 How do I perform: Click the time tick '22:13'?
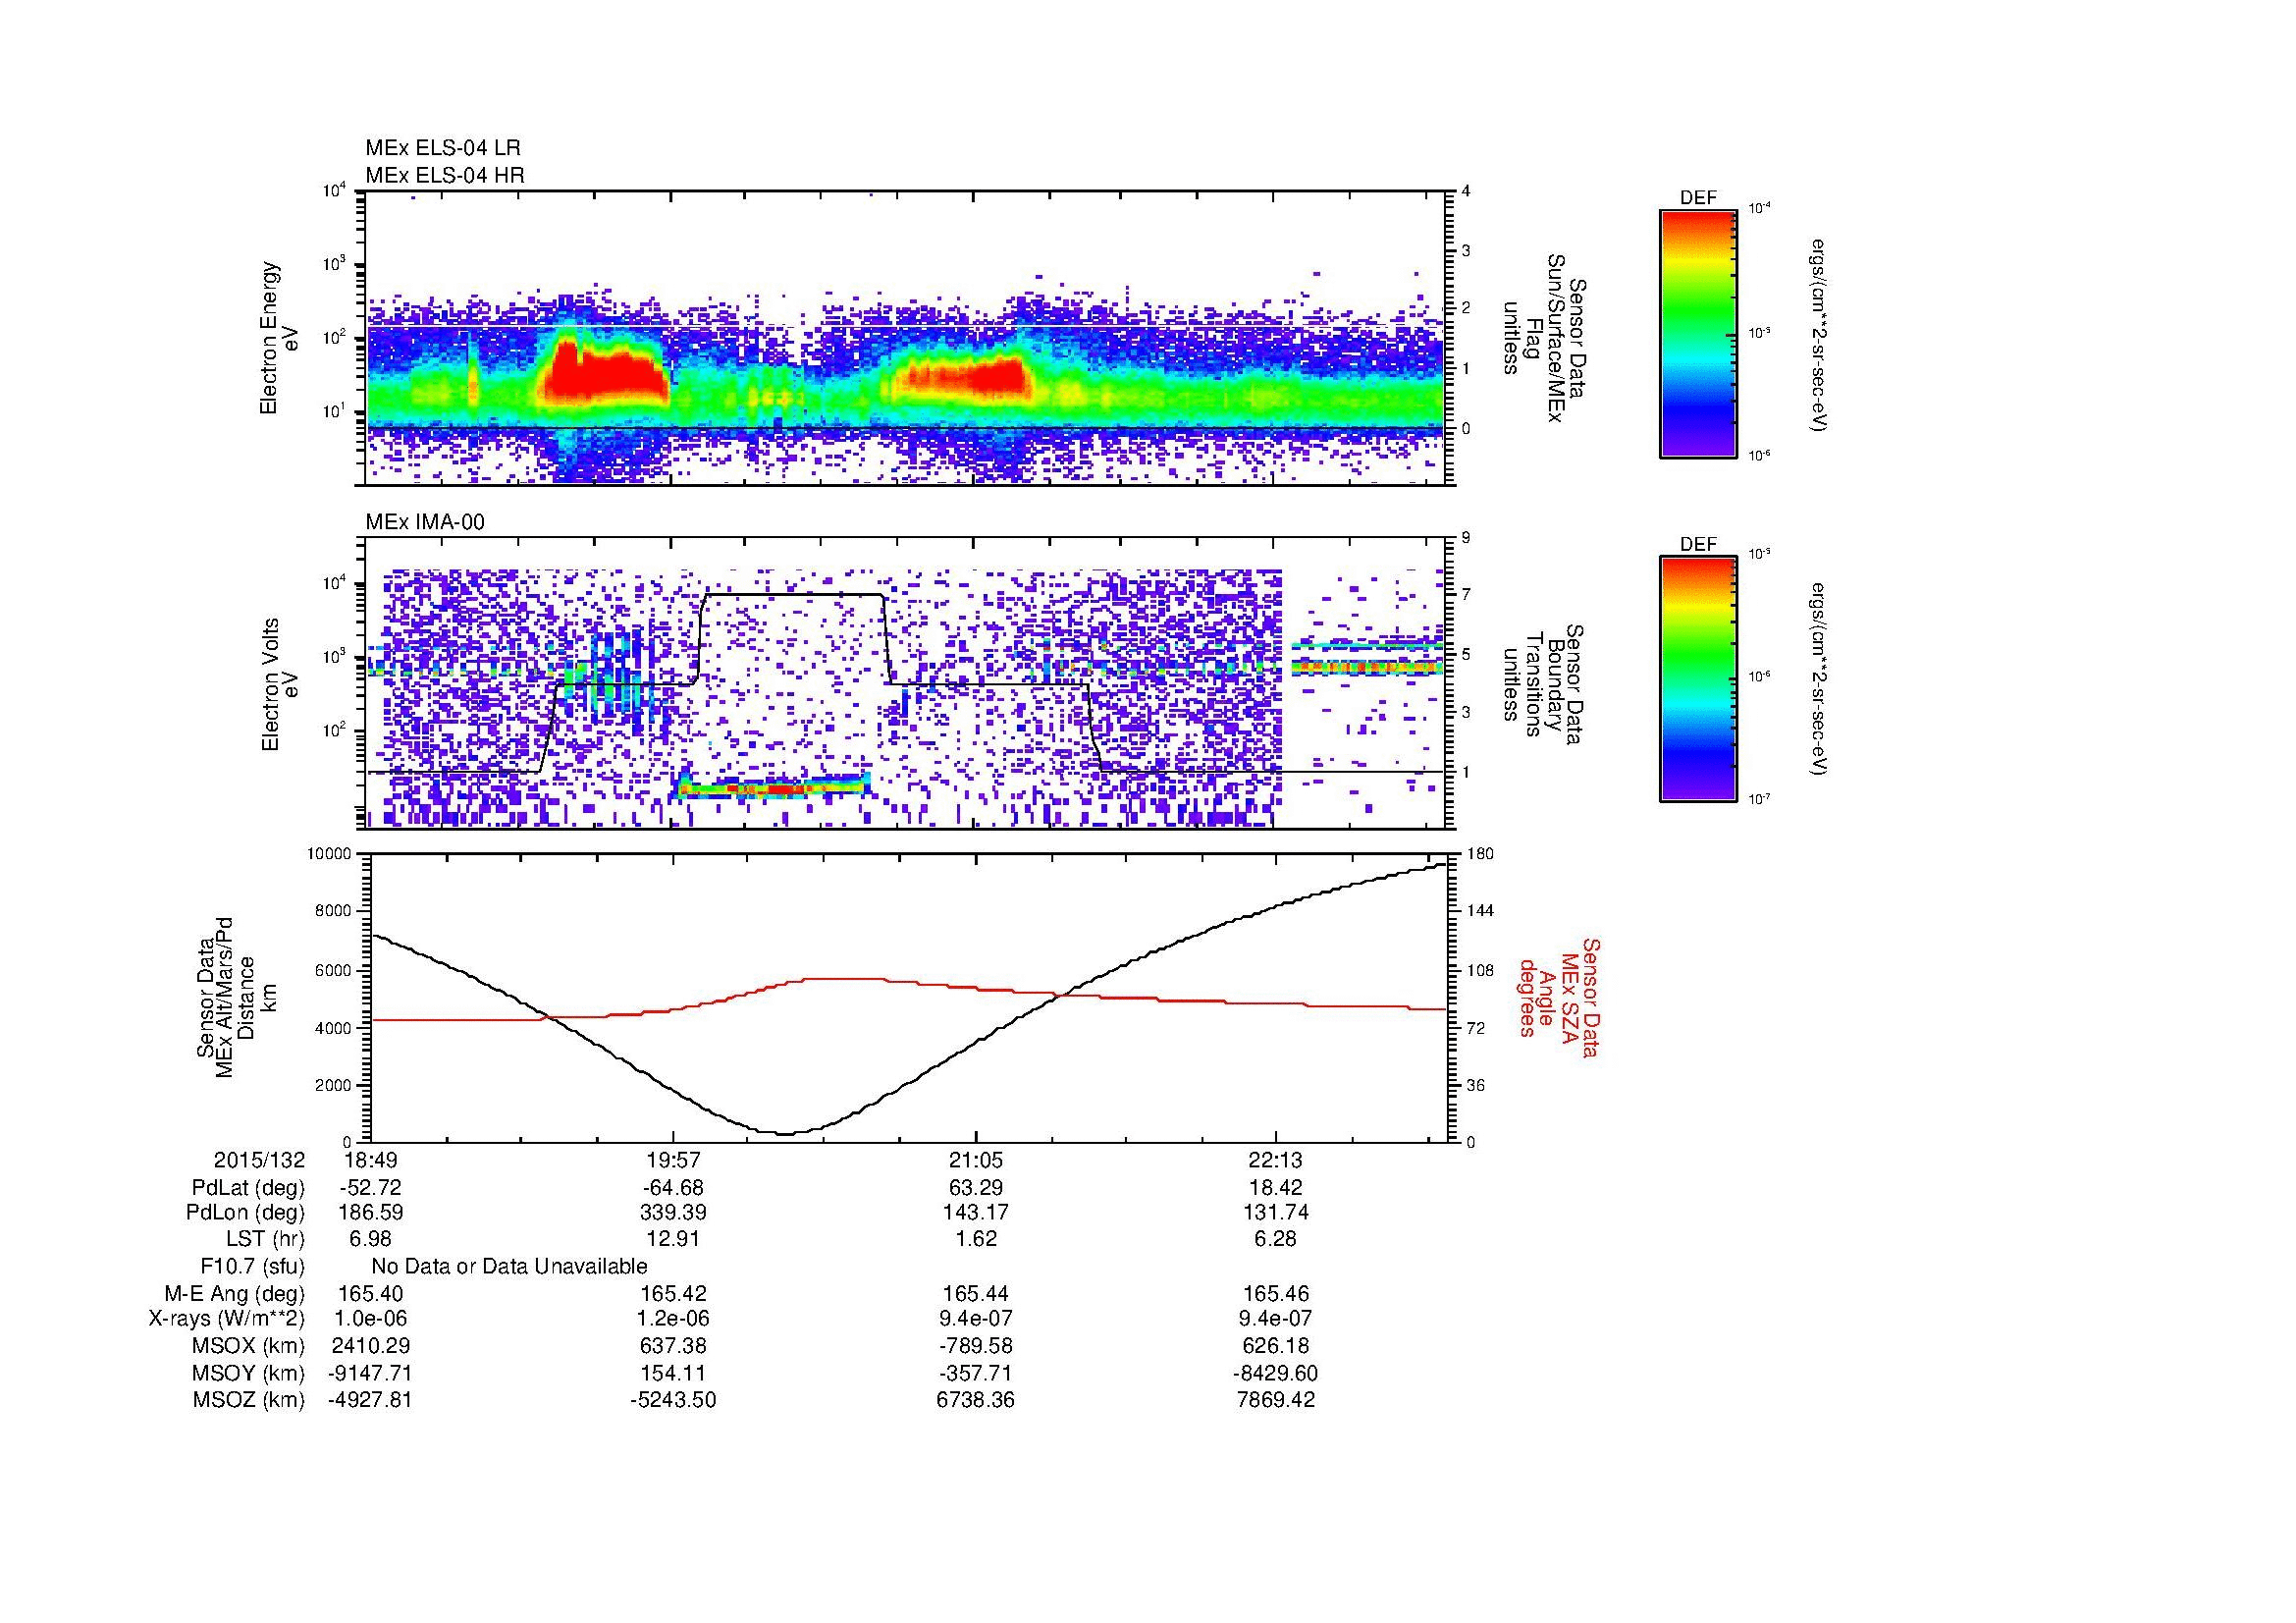pos(1276,1161)
